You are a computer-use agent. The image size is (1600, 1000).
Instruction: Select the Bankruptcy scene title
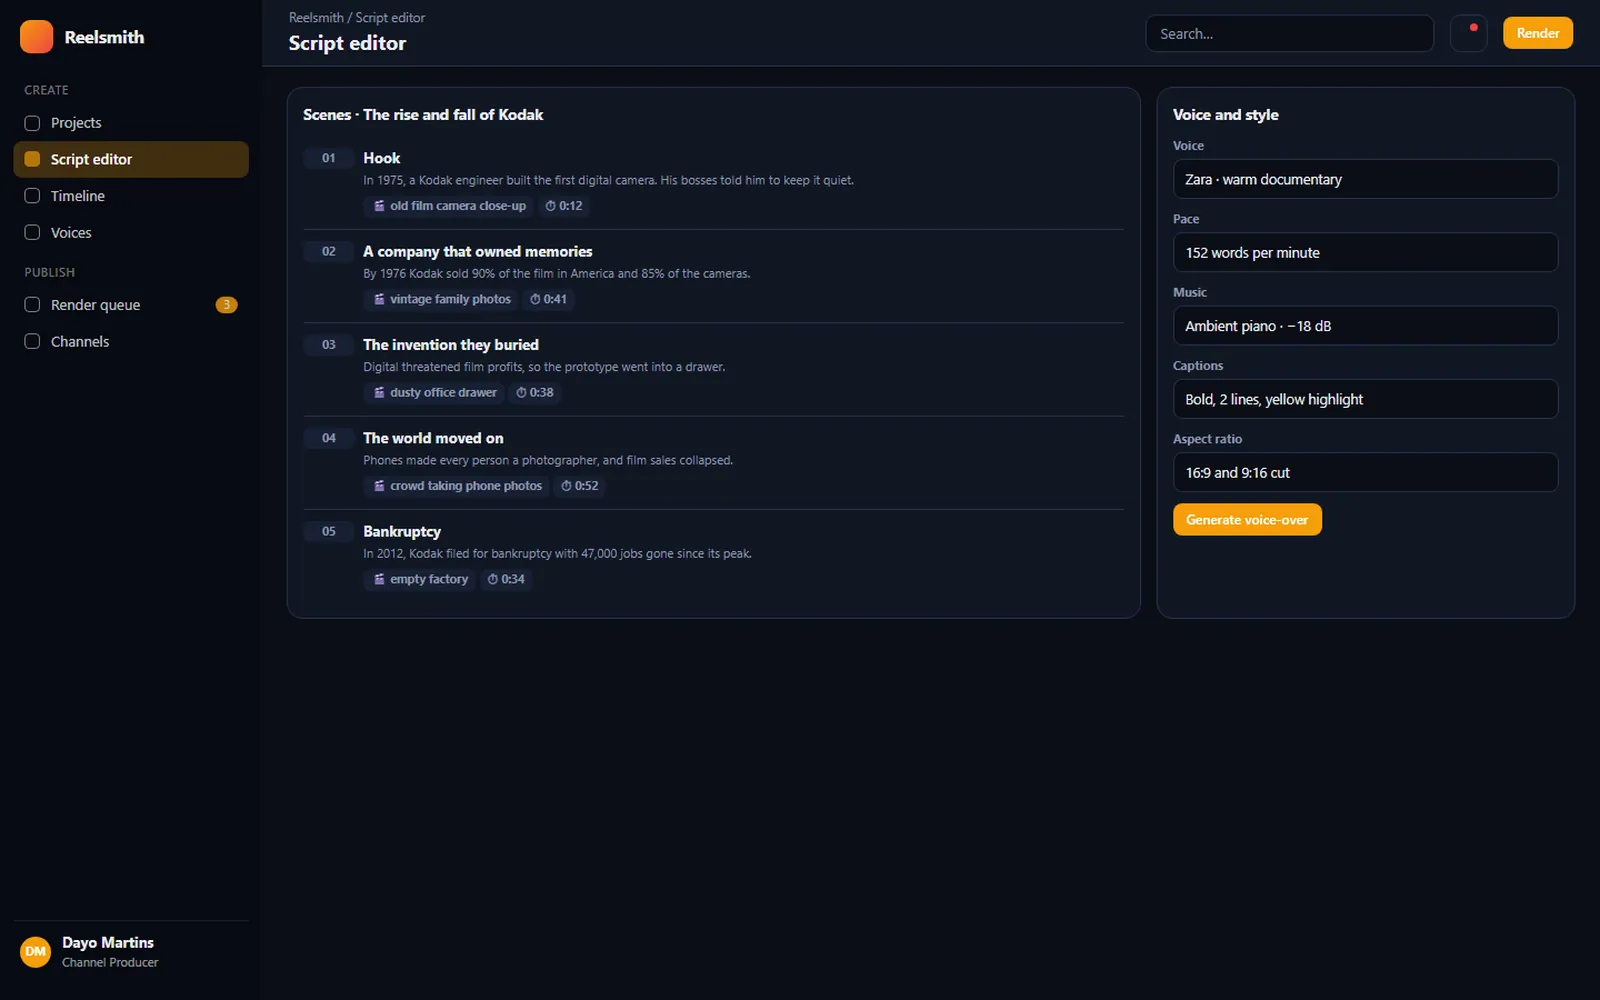pyautogui.click(x=402, y=531)
